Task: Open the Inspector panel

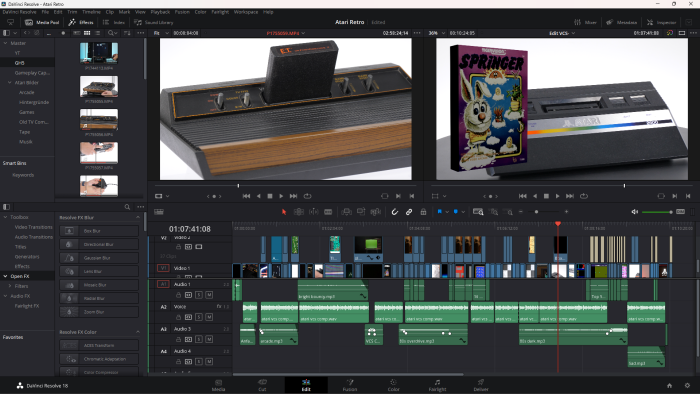Action: (661, 22)
